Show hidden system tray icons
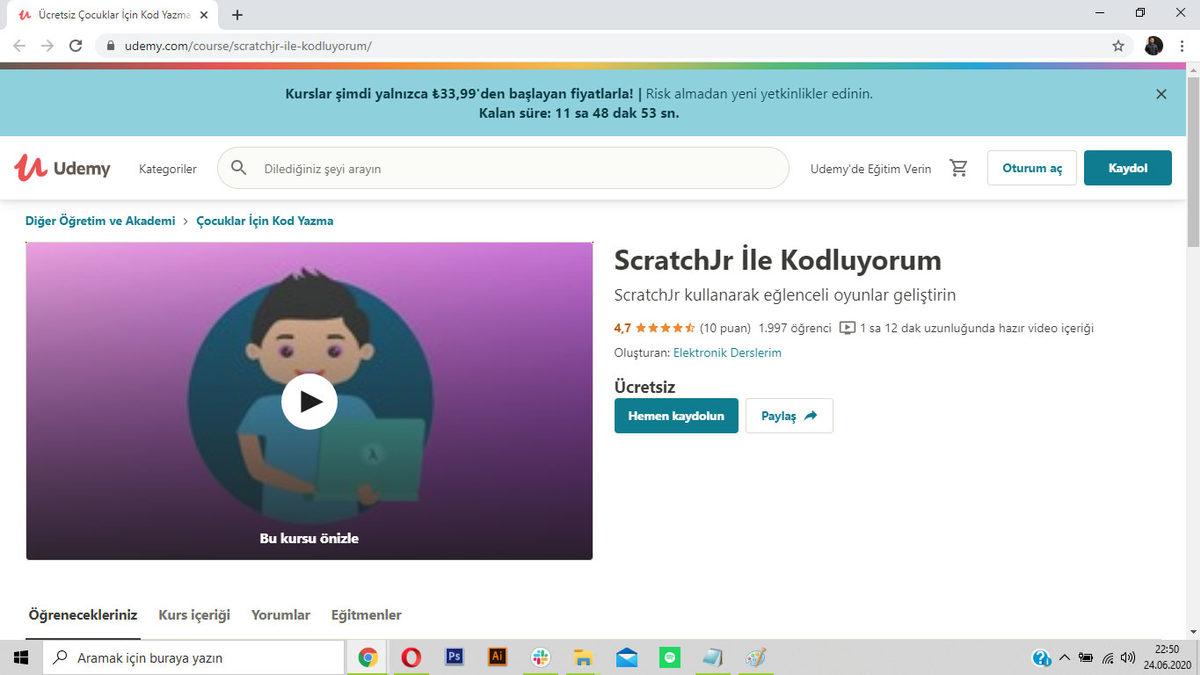 pyautogui.click(x=1064, y=657)
